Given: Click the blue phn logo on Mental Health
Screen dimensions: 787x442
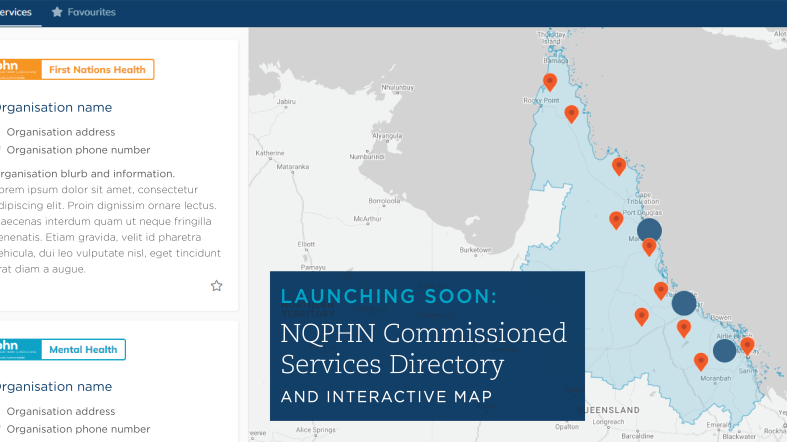Looking at the screenshot, I should click(x=20, y=350).
